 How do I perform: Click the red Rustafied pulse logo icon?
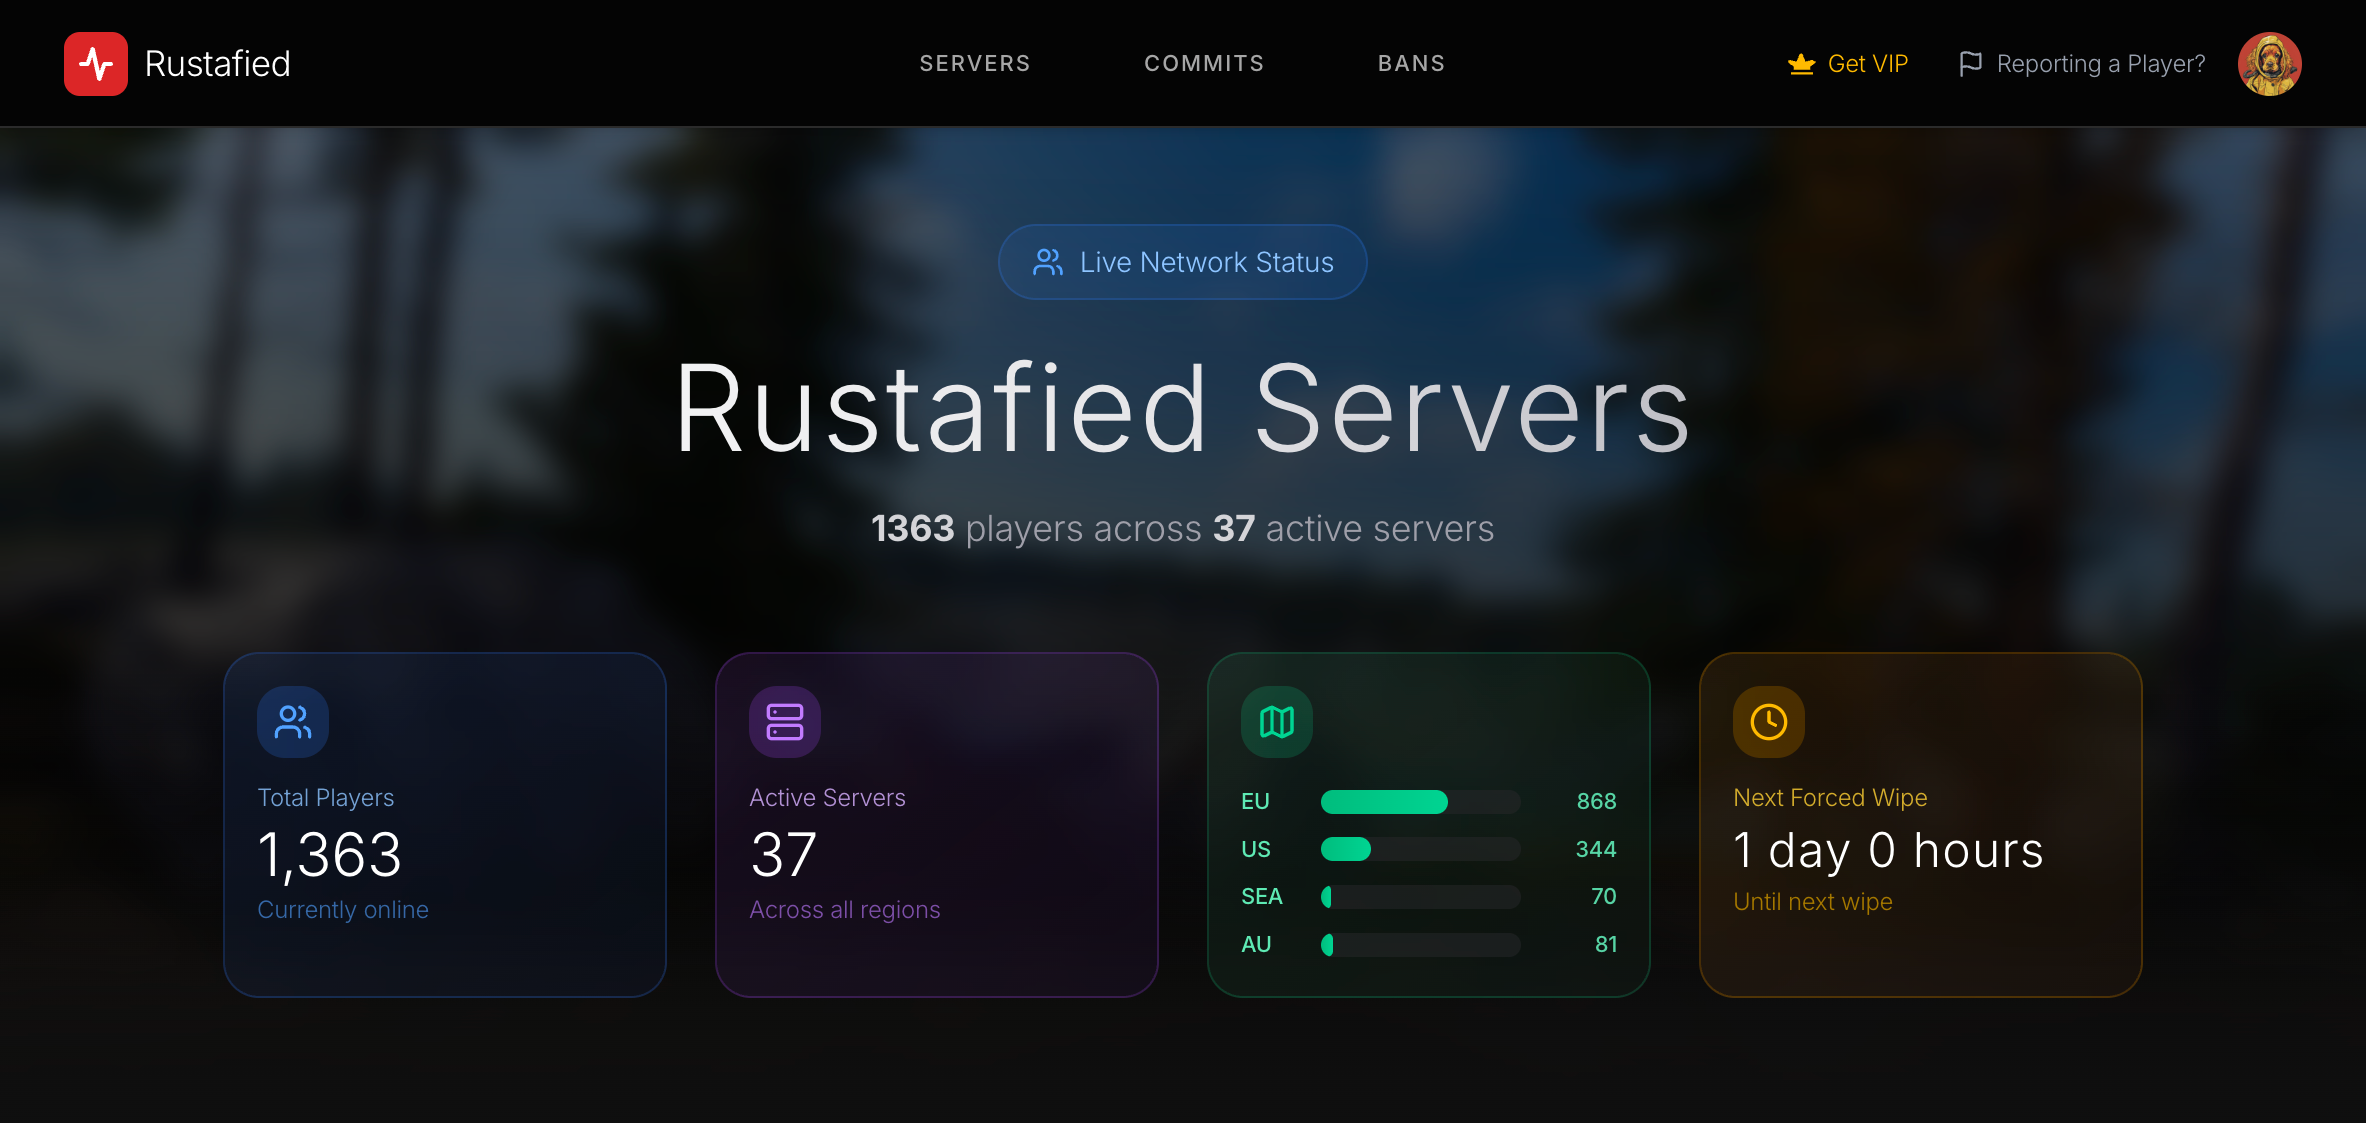[x=96, y=64]
